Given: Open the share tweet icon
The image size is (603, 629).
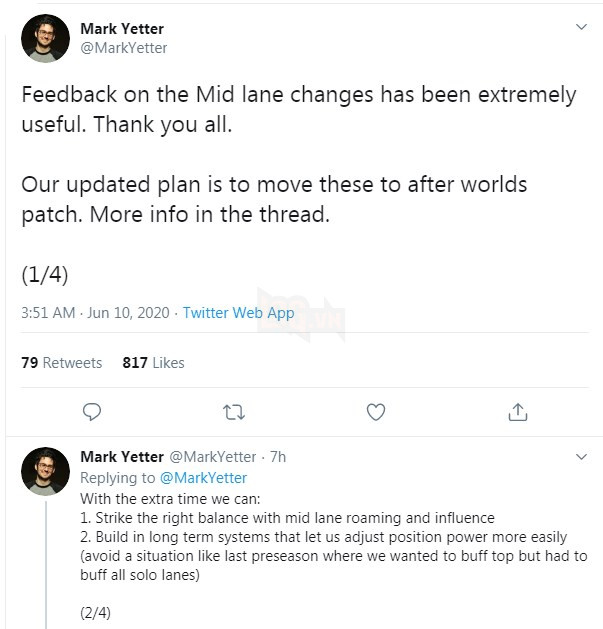Looking at the screenshot, I should 518,411.
